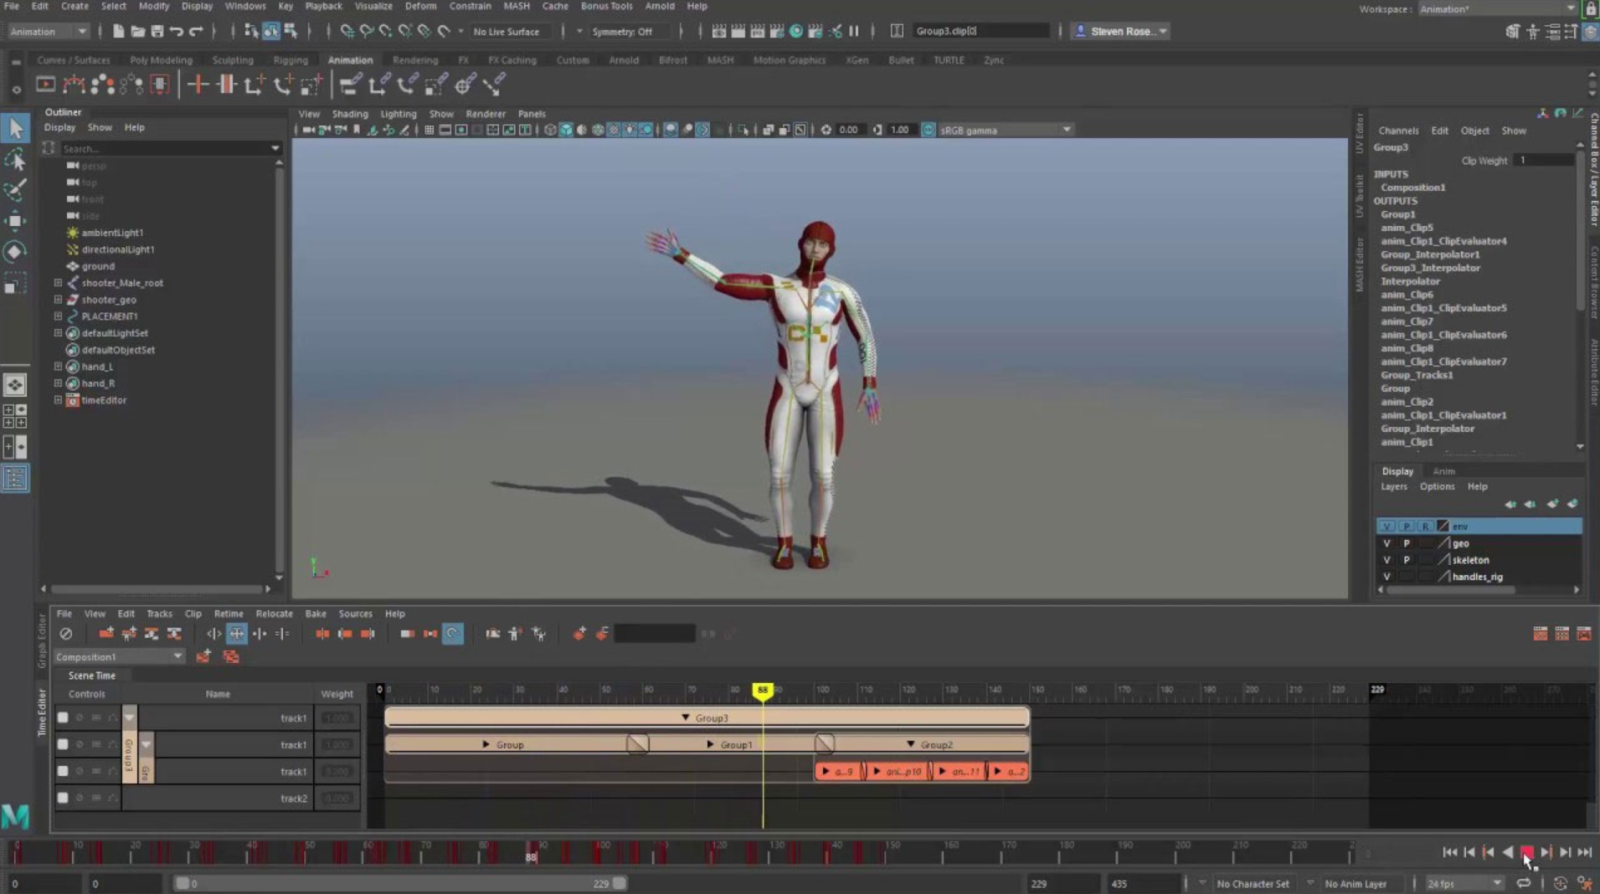Image resolution: width=1600 pixels, height=894 pixels.
Task: Expand shooter_Male_root in Outliner
Action: pyautogui.click(x=58, y=283)
